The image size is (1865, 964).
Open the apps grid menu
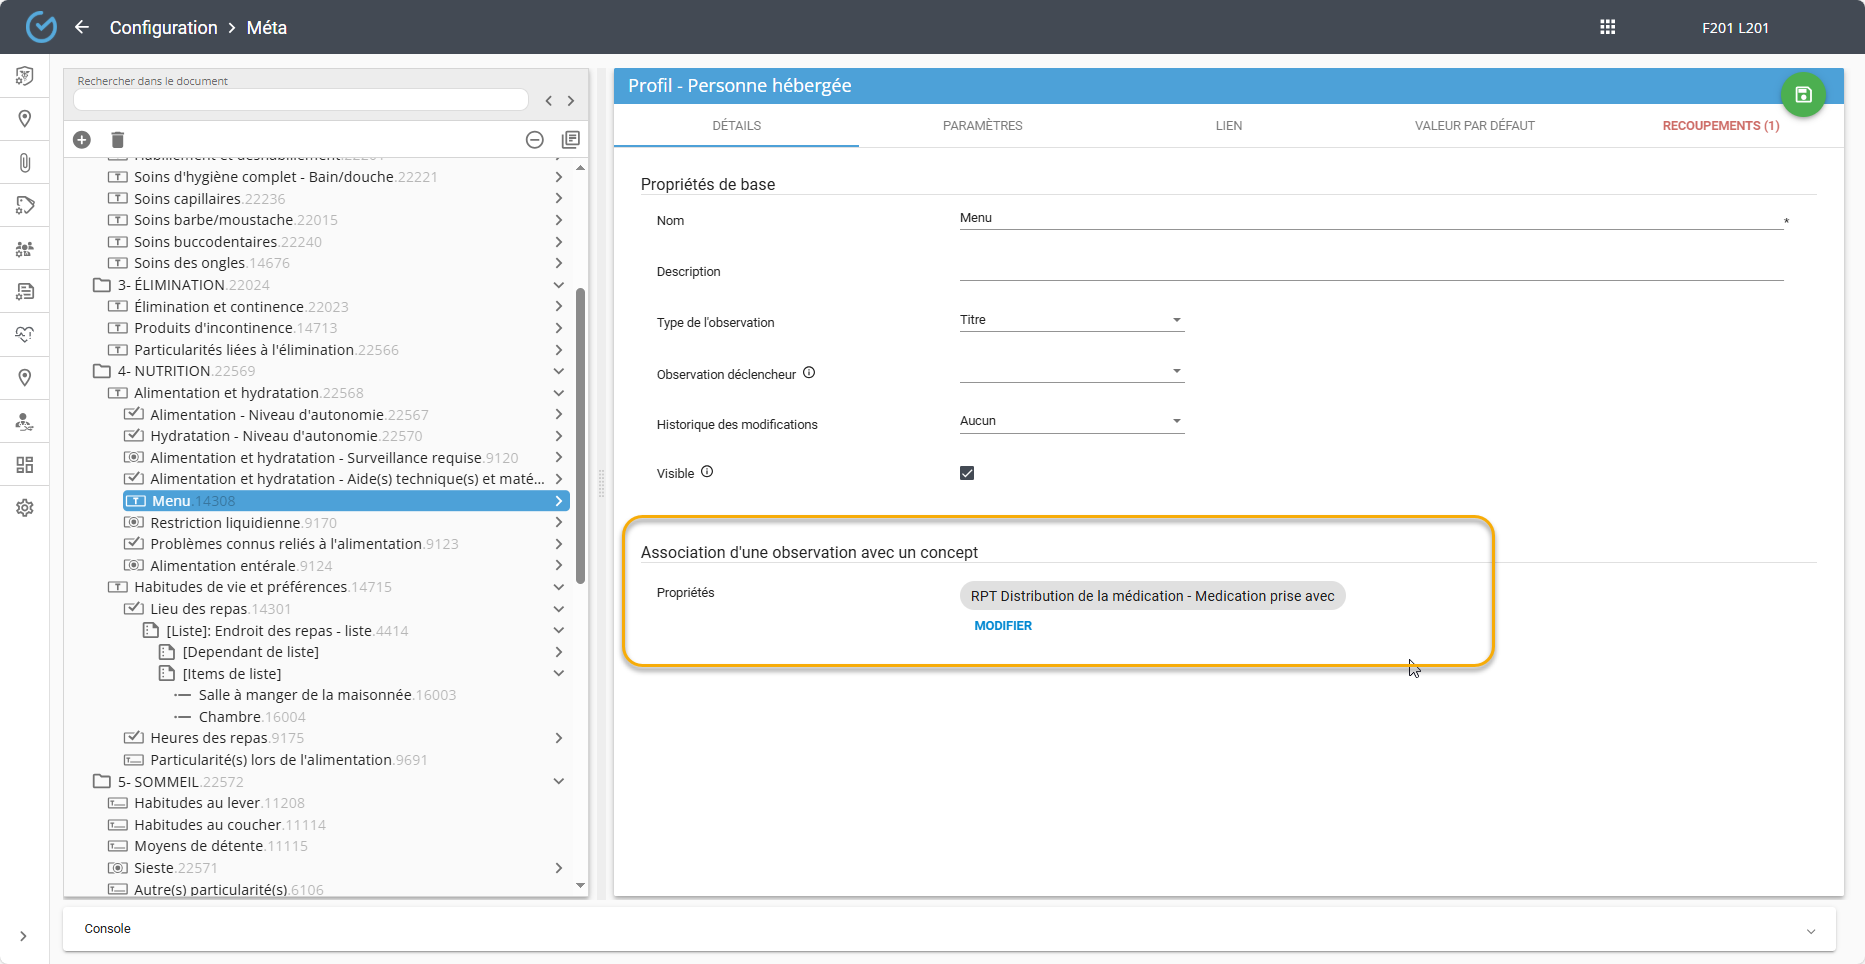tap(1607, 27)
